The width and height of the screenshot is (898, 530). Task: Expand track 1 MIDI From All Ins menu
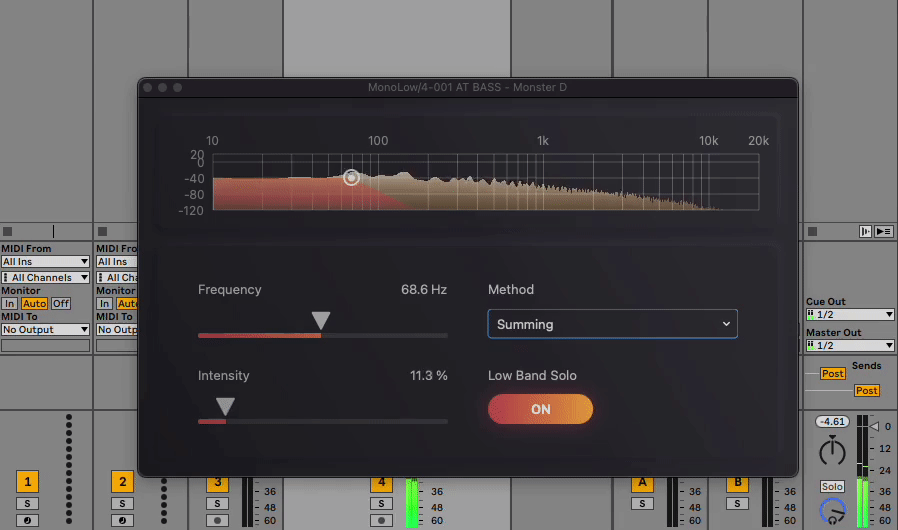(45, 262)
